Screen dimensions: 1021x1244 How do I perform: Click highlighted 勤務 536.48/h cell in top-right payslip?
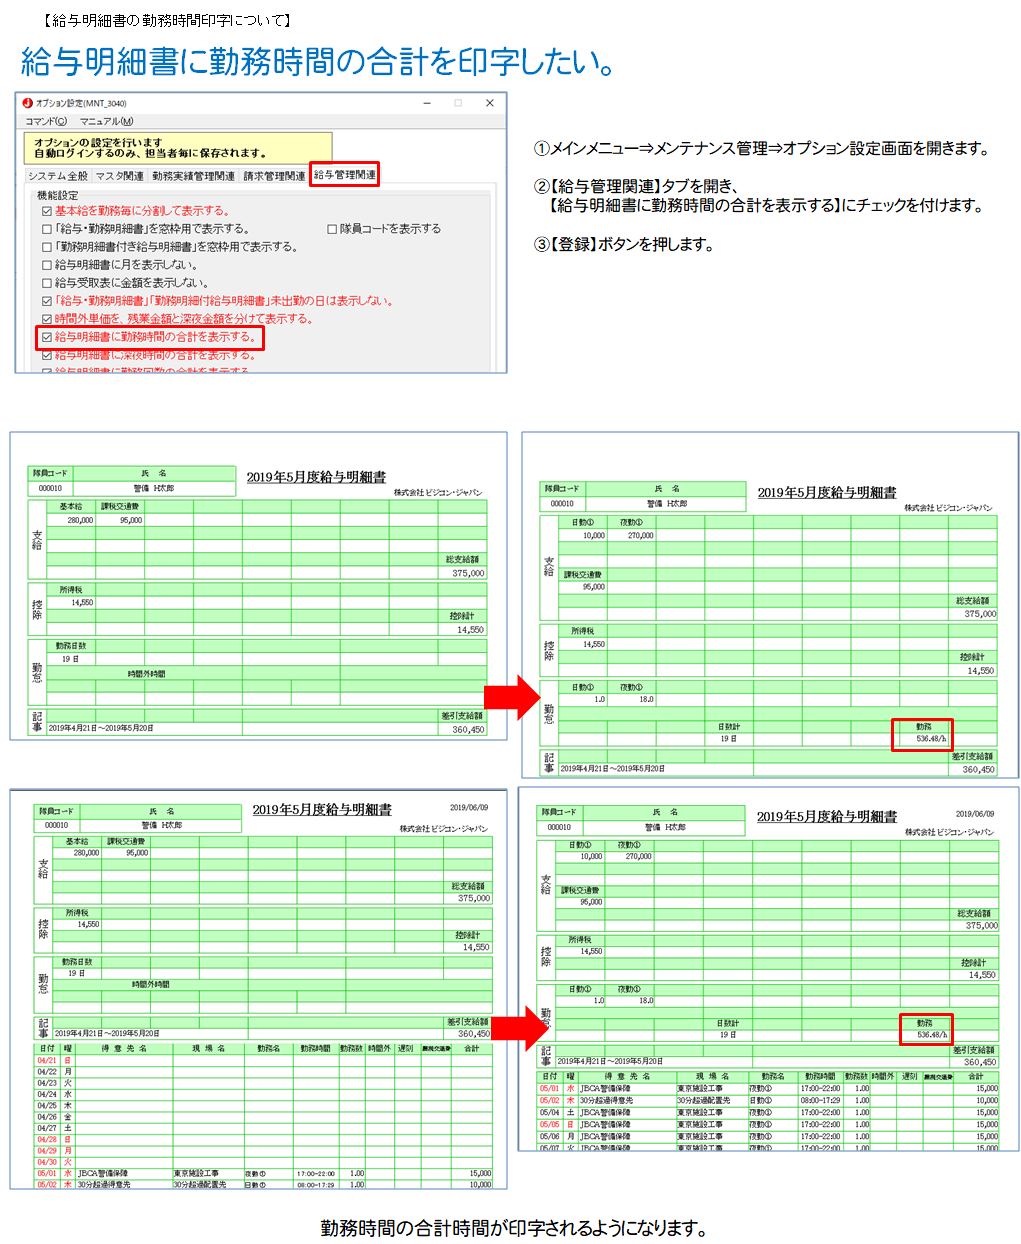pos(921,734)
